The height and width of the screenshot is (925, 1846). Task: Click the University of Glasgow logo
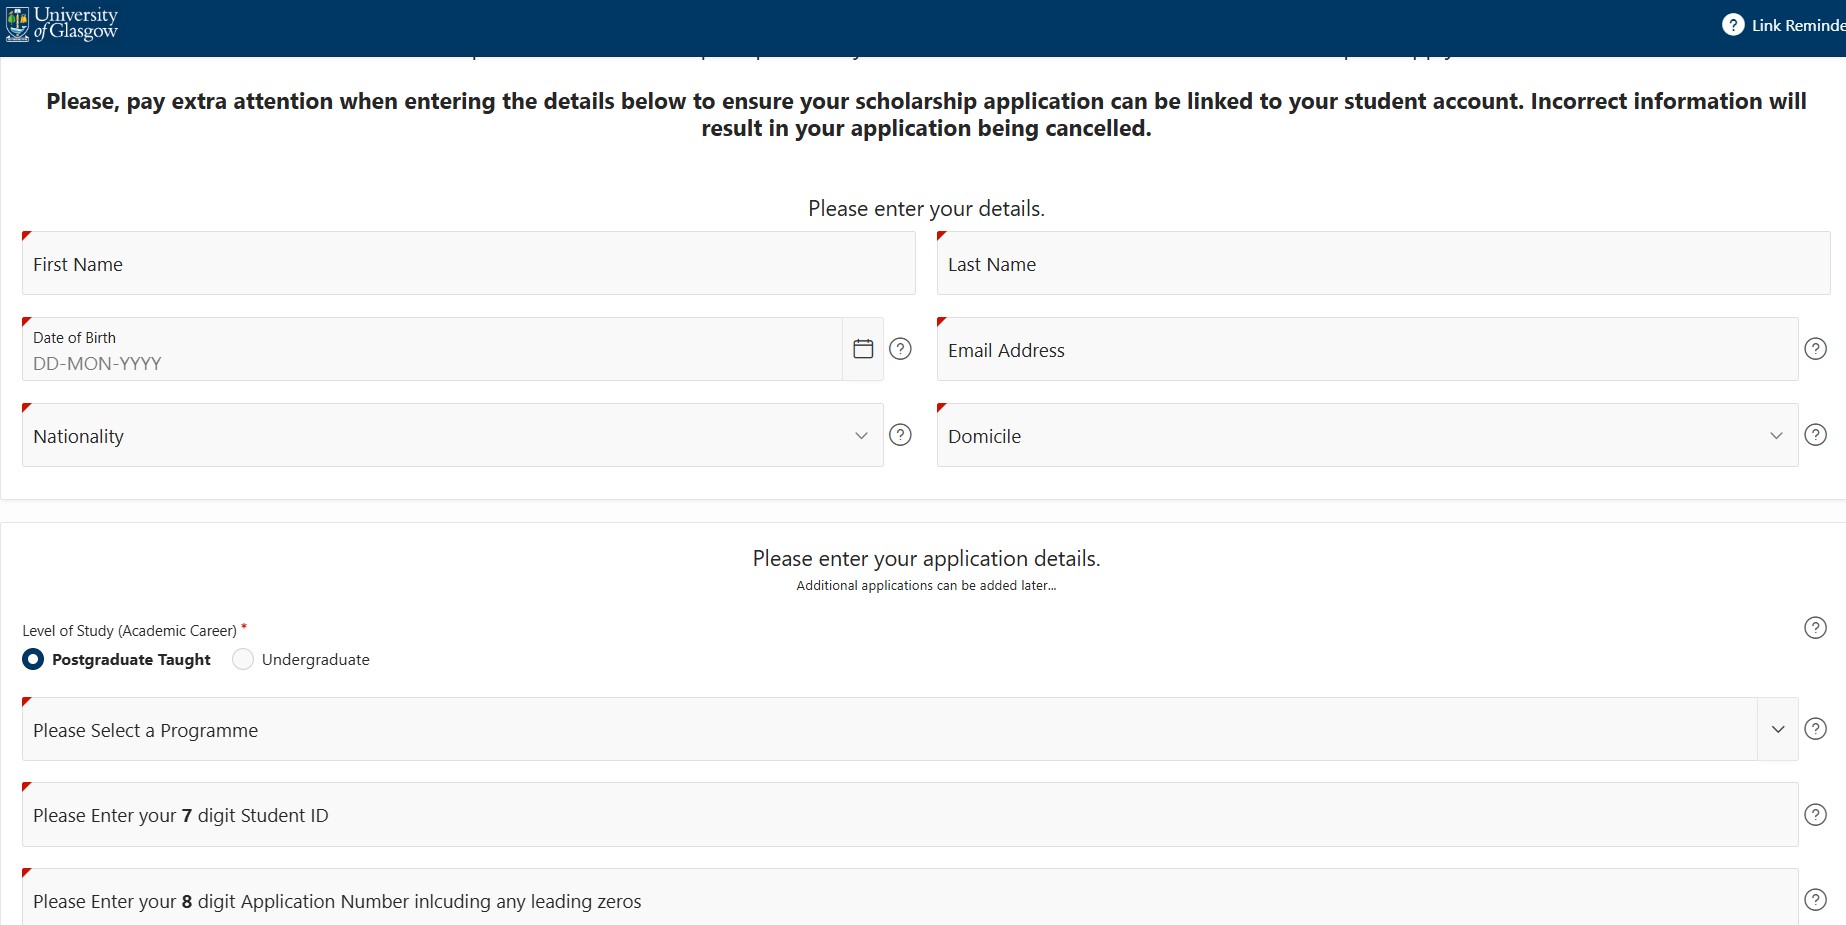click(x=62, y=23)
